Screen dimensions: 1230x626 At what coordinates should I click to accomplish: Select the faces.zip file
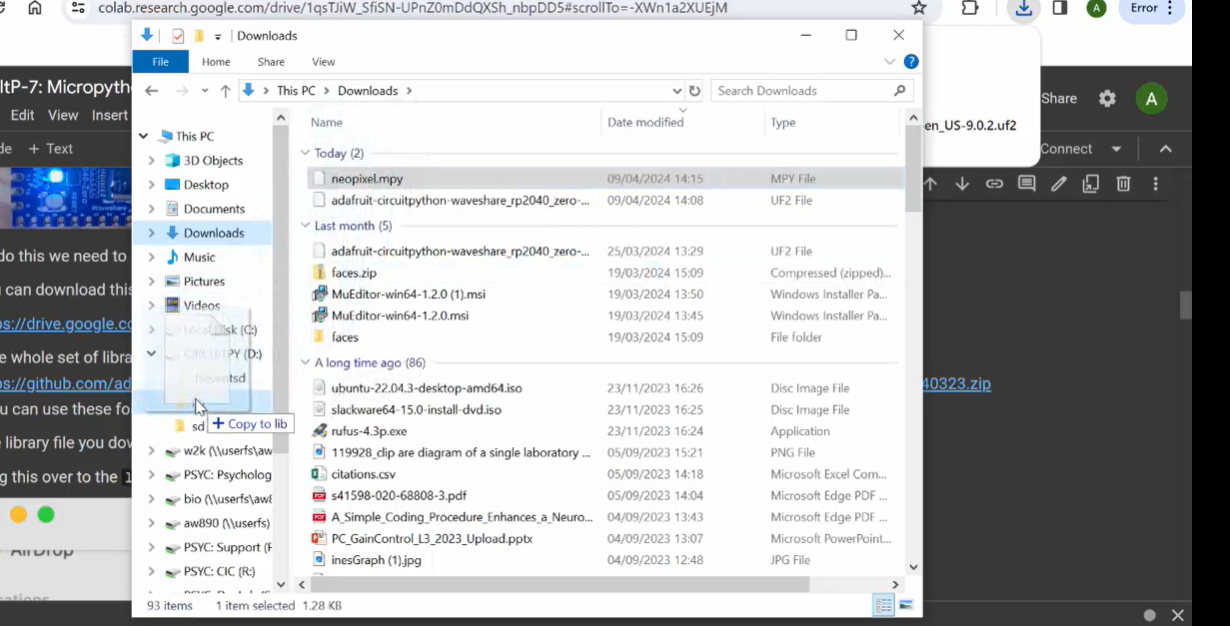click(354, 273)
